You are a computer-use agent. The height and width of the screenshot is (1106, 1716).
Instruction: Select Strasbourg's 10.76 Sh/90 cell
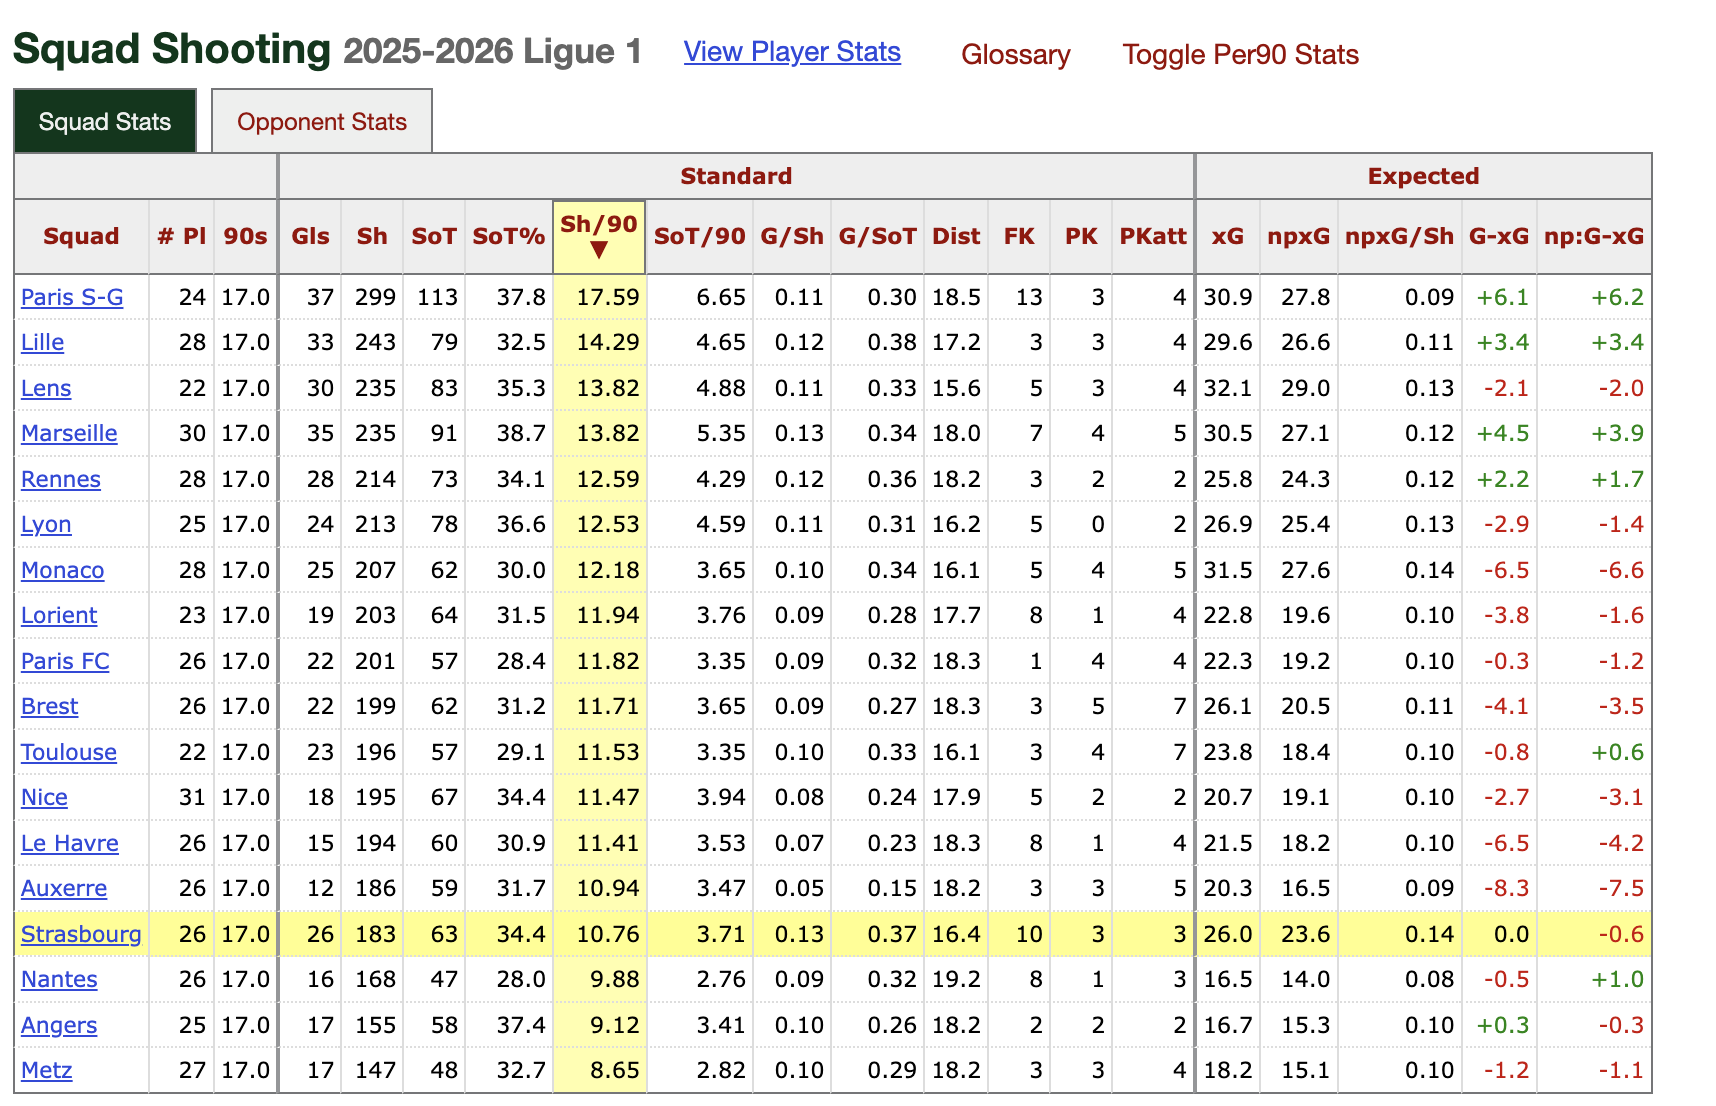pyautogui.click(x=599, y=934)
